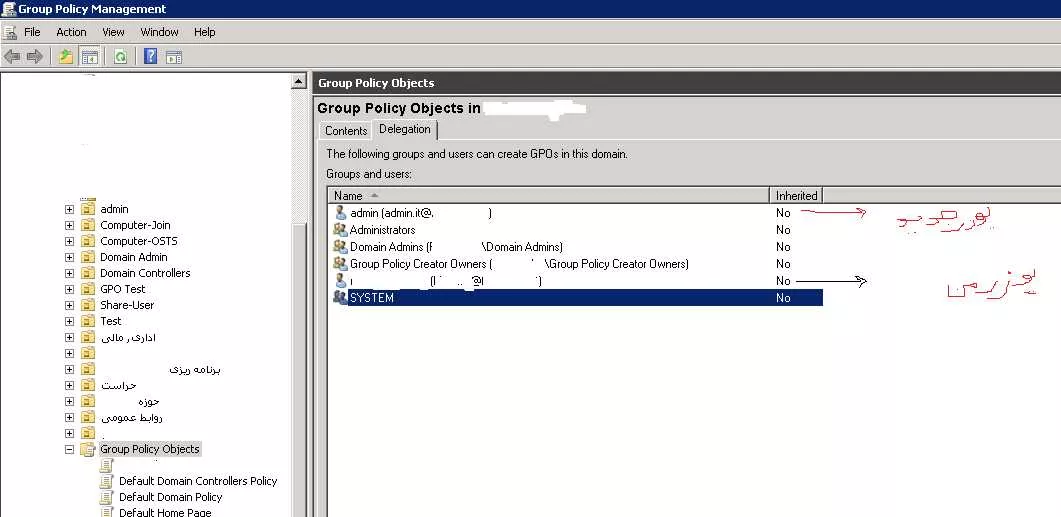Viewport: 1061px width, 517px height.
Task: Select the Computer-Join tree item
Action: point(135,225)
